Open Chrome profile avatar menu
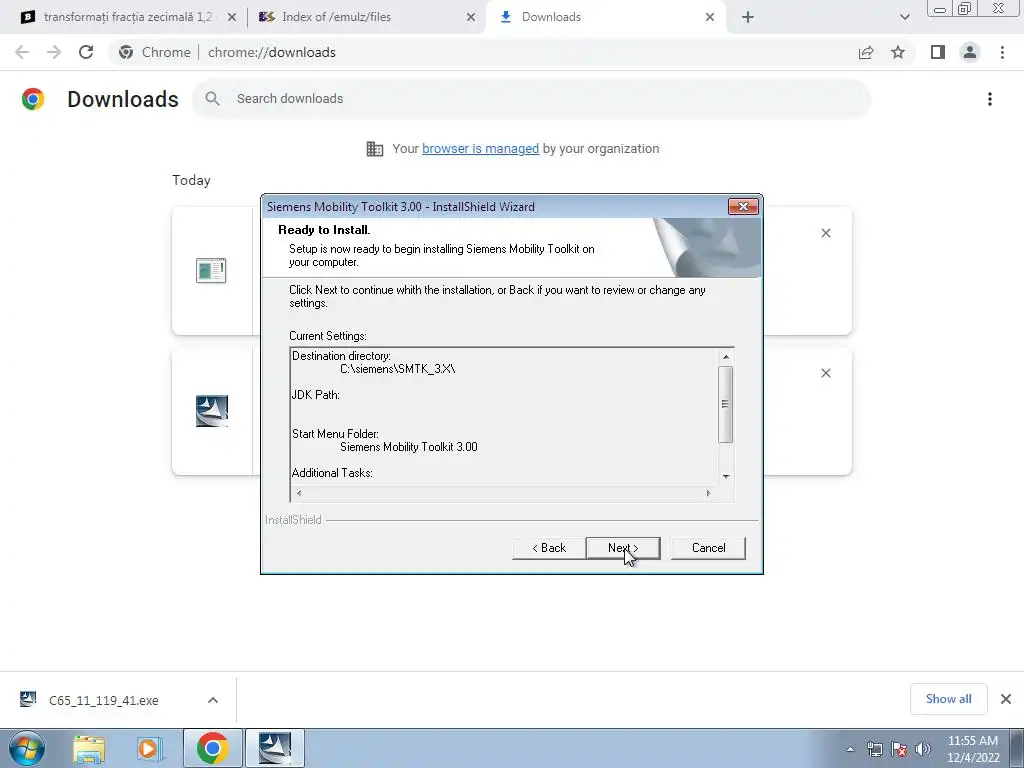This screenshot has width=1024, height=768. pyautogui.click(x=970, y=52)
